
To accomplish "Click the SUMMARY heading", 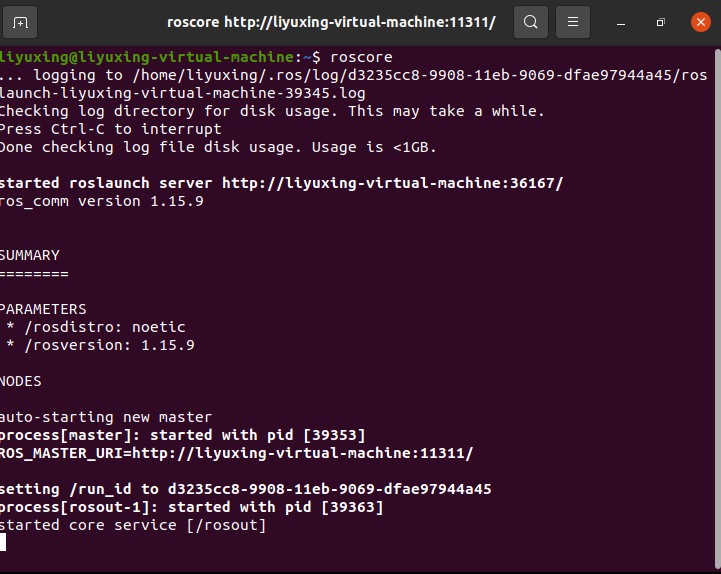I will [x=30, y=255].
